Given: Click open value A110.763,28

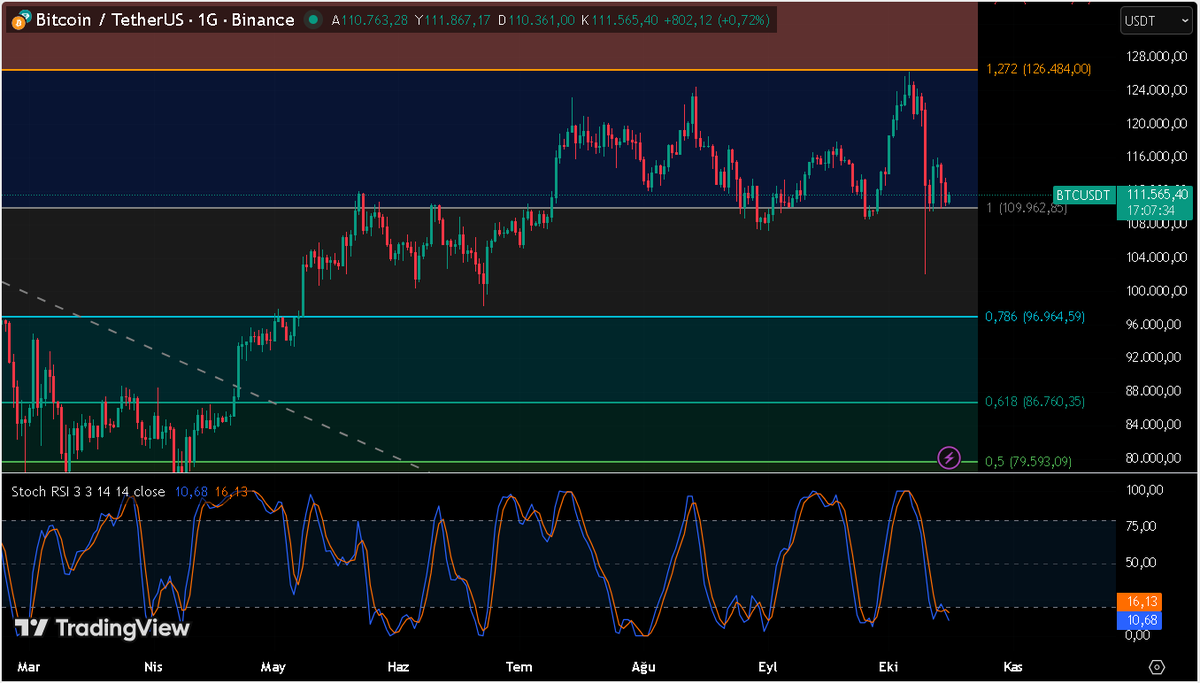Looking at the screenshot, I should coord(370,20).
